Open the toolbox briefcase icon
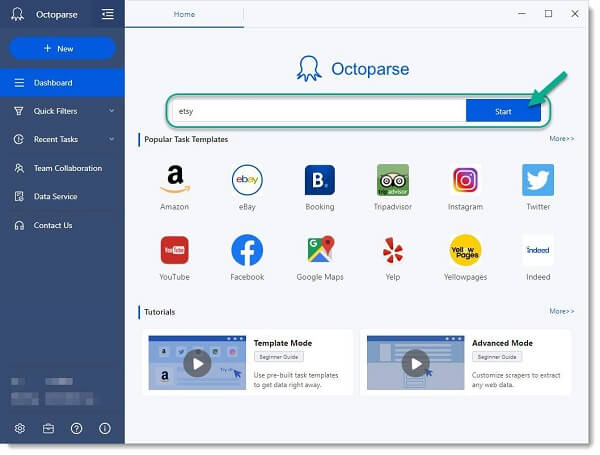Viewport: 600px width, 455px height. 48,428
